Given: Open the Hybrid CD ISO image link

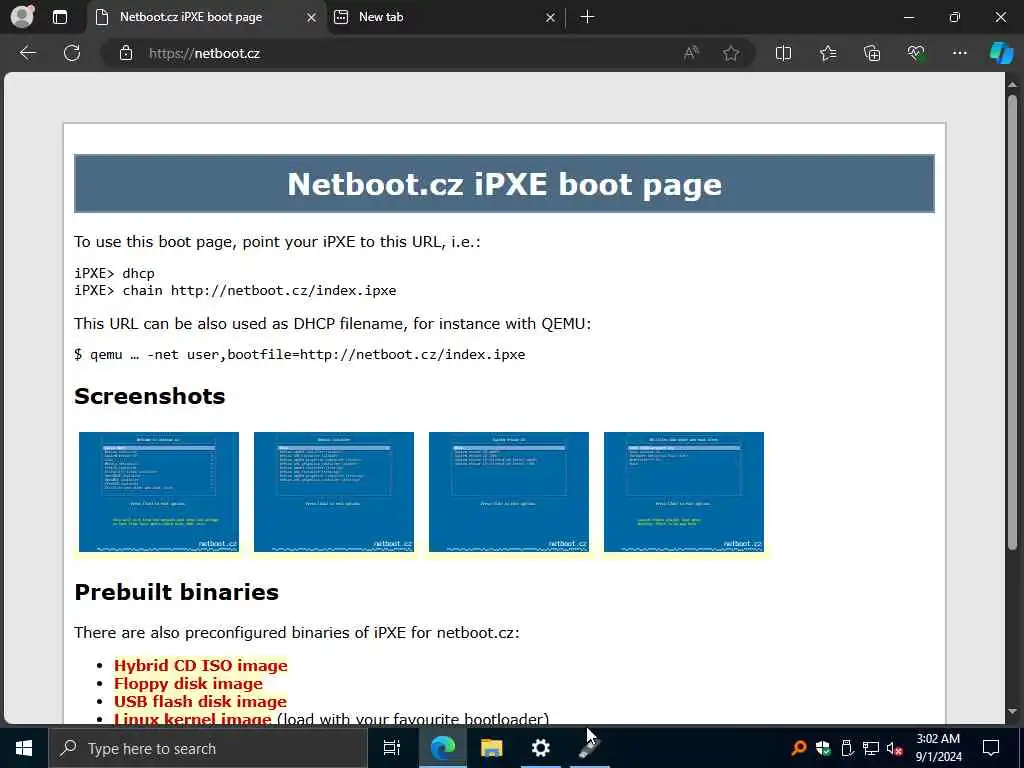Looking at the screenshot, I should (x=200, y=665).
